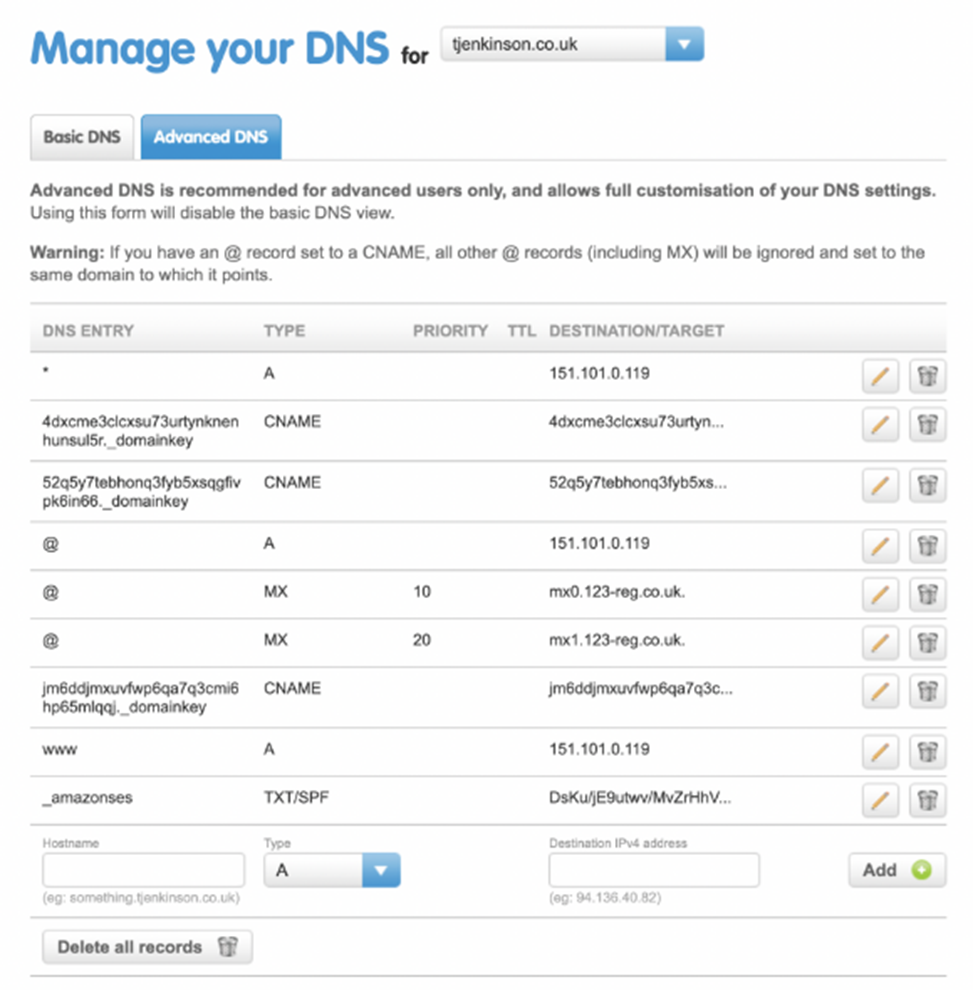973x1002 pixels.
Task: Delete the @ A record
Action: pos(927,545)
